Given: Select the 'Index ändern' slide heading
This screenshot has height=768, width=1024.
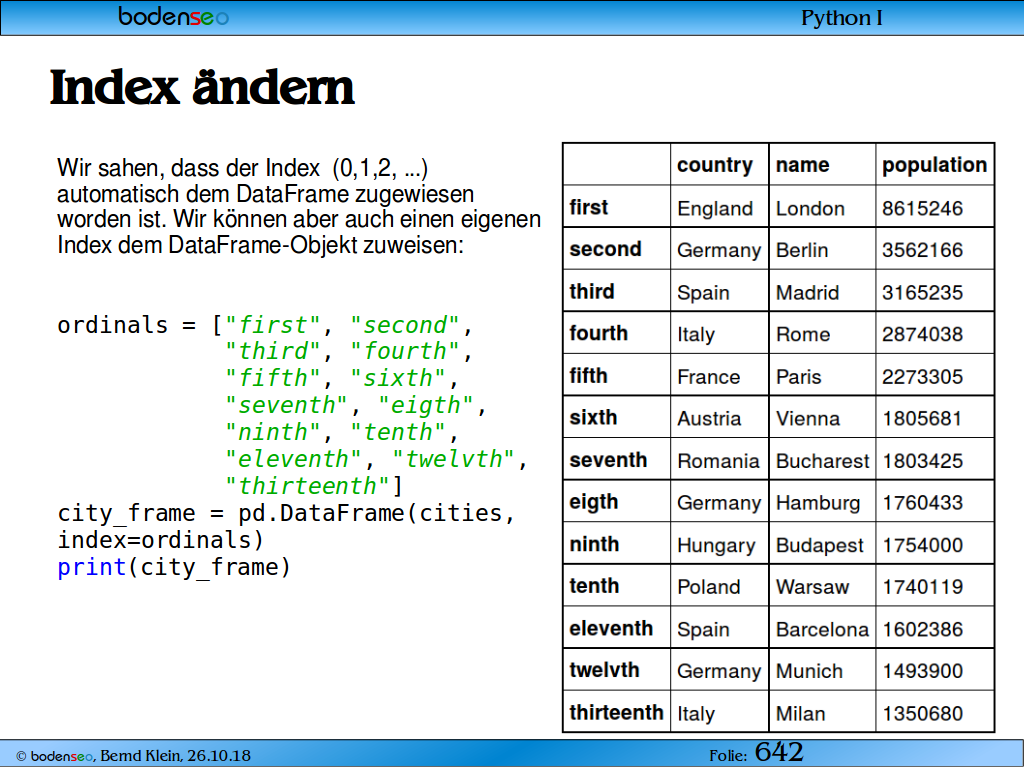Looking at the screenshot, I should click(202, 87).
